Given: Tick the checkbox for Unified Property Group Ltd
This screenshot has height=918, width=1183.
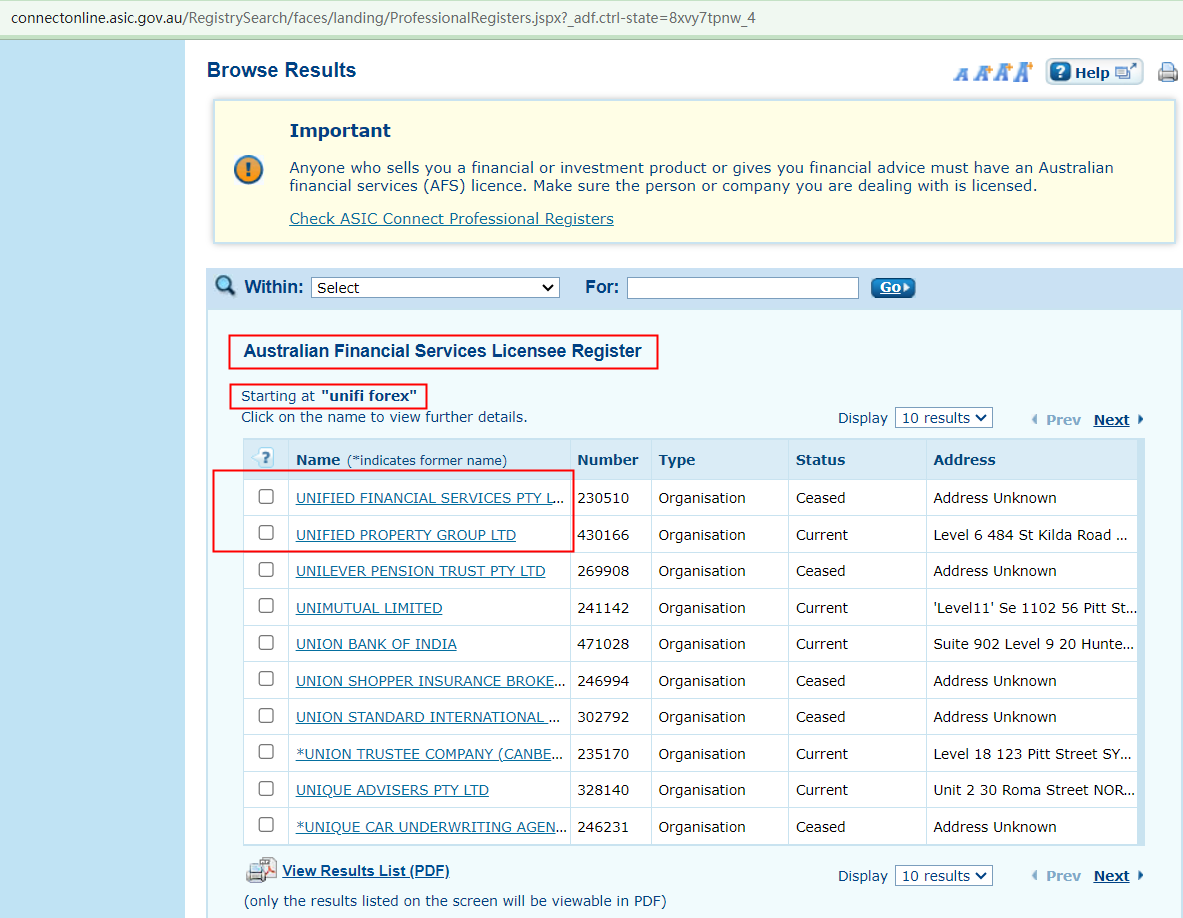Looking at the screenshot, I should [266, 534].
